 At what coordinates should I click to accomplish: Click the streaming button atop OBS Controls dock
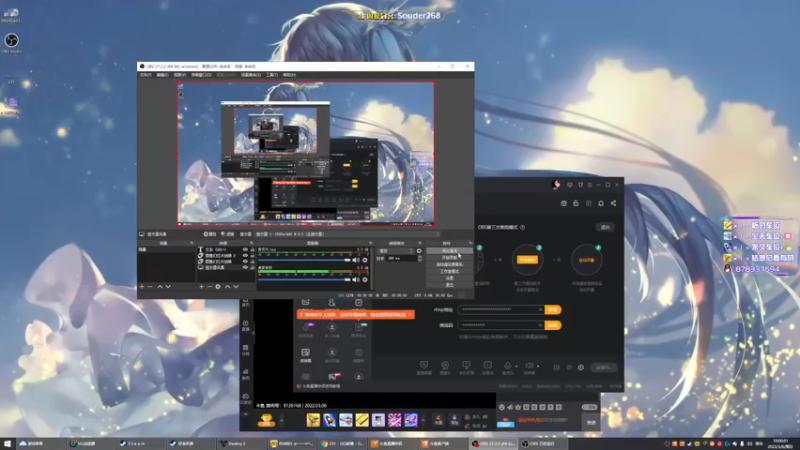click(449, 251)
